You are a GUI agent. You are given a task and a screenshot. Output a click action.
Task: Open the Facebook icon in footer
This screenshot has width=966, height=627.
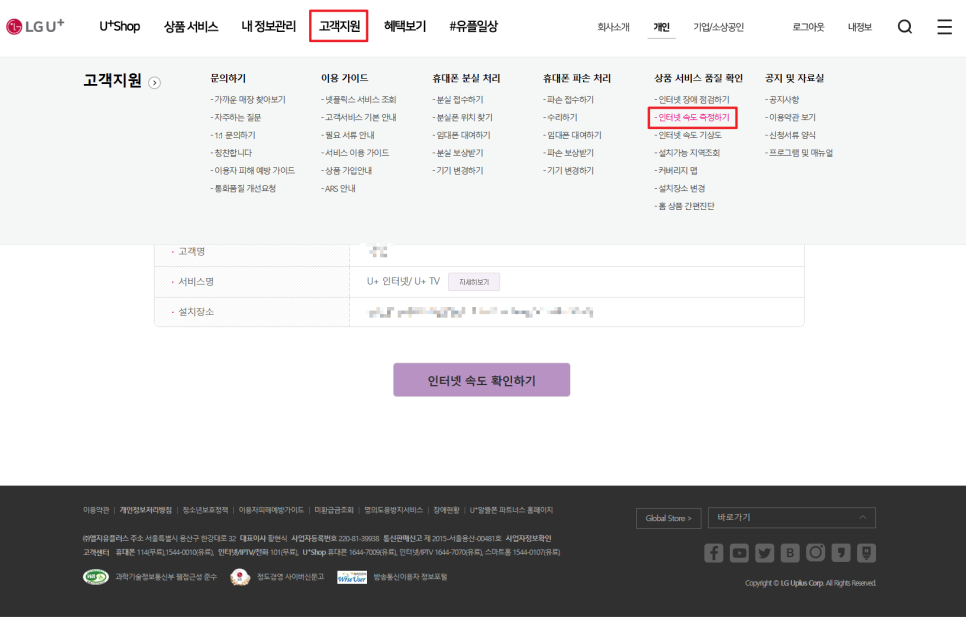click(713, 552)
